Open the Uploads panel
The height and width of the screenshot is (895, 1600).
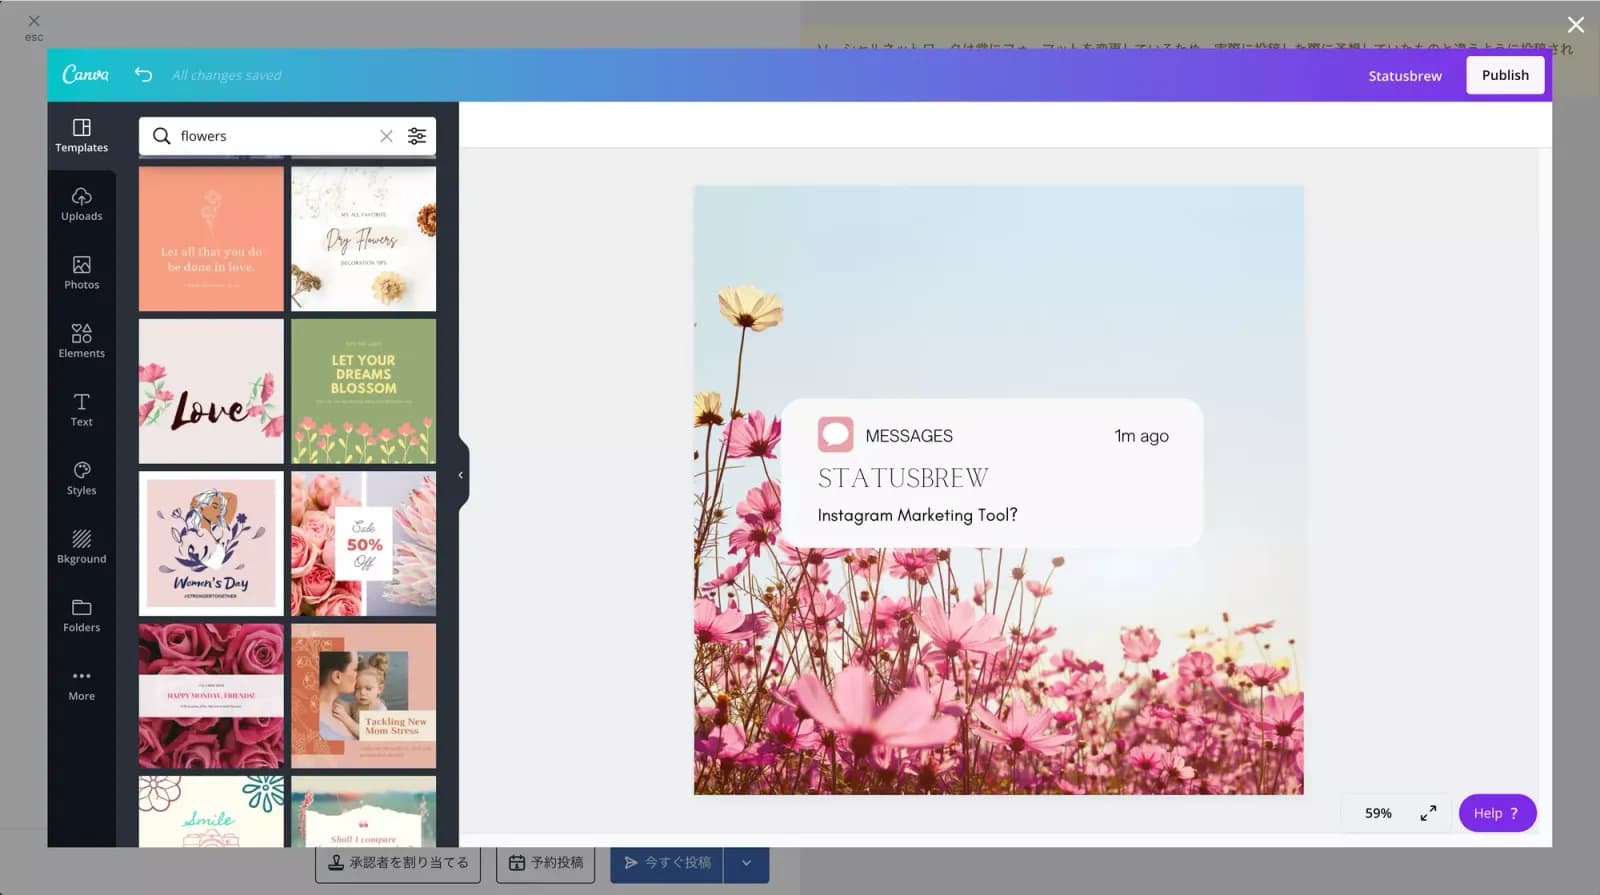point(81,204)
